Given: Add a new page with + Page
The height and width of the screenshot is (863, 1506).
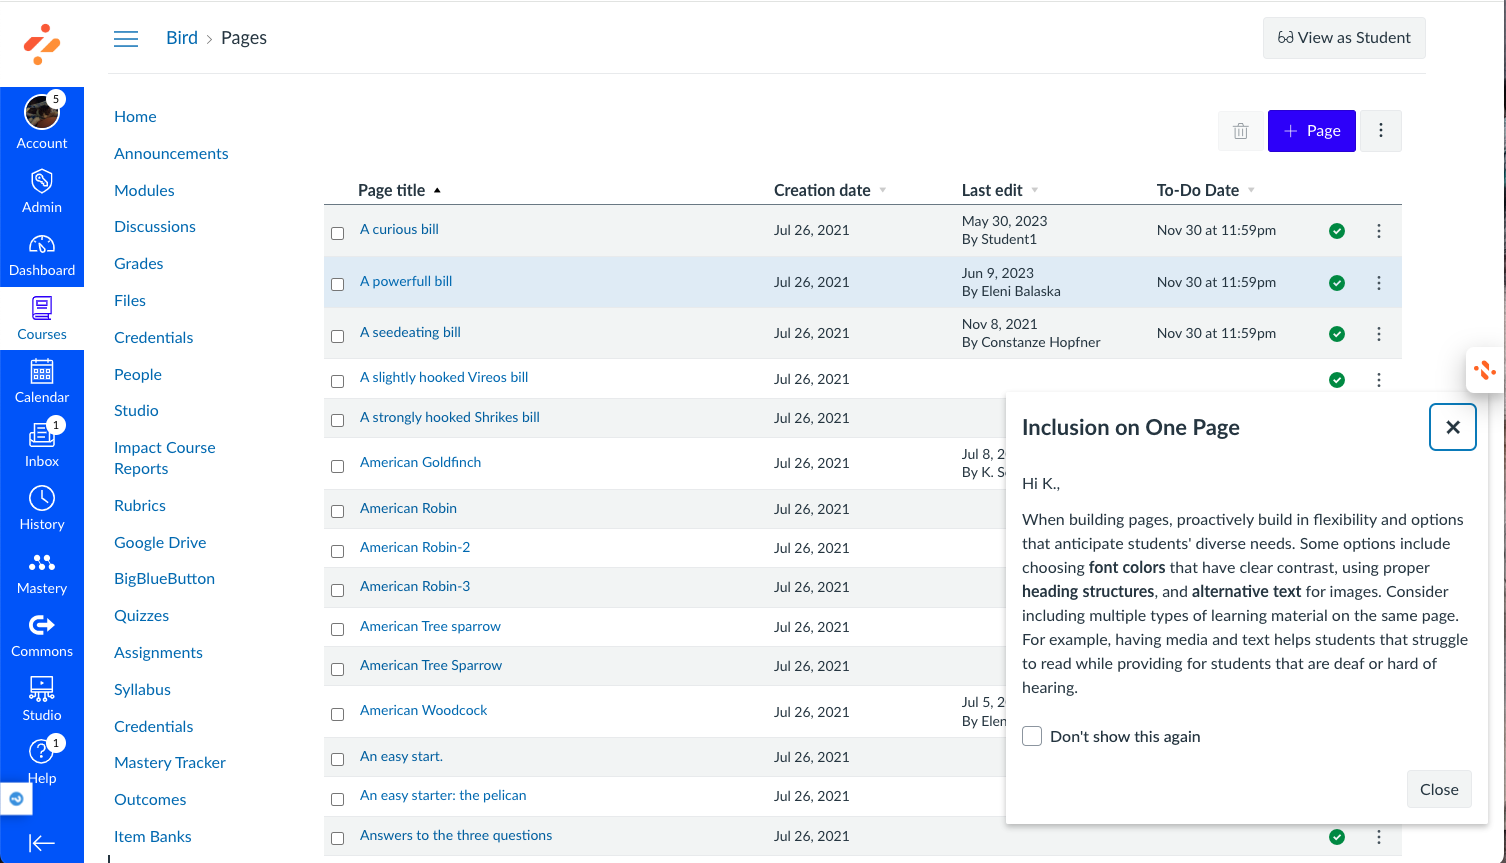Looking at the screenshot, I should tap(1312, 131).
